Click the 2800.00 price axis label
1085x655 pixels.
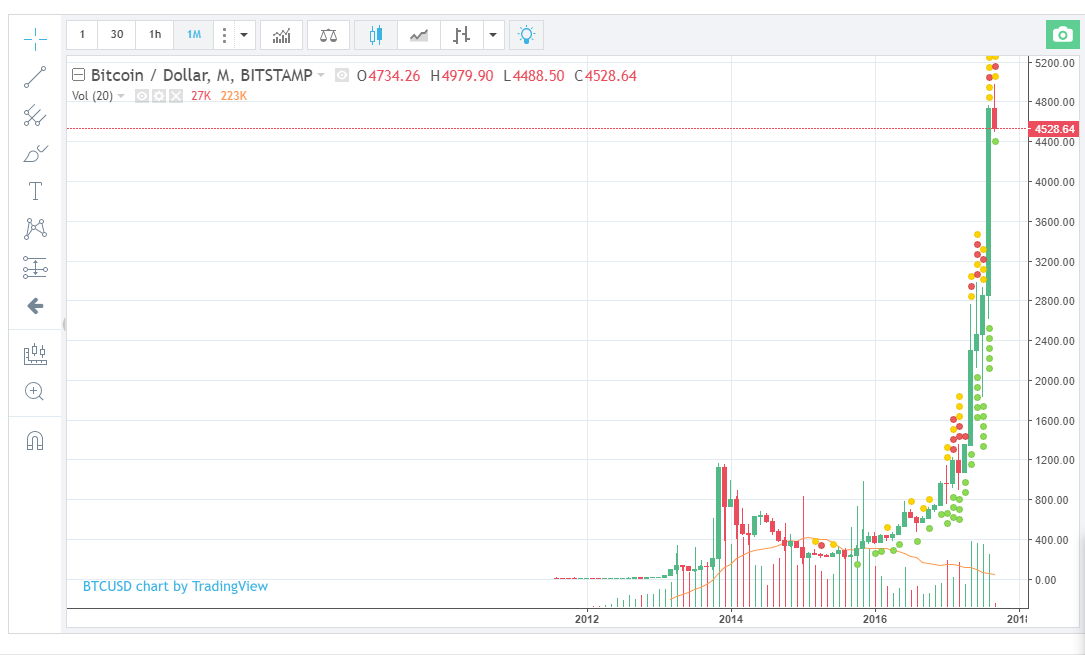tap(1055, 301)
